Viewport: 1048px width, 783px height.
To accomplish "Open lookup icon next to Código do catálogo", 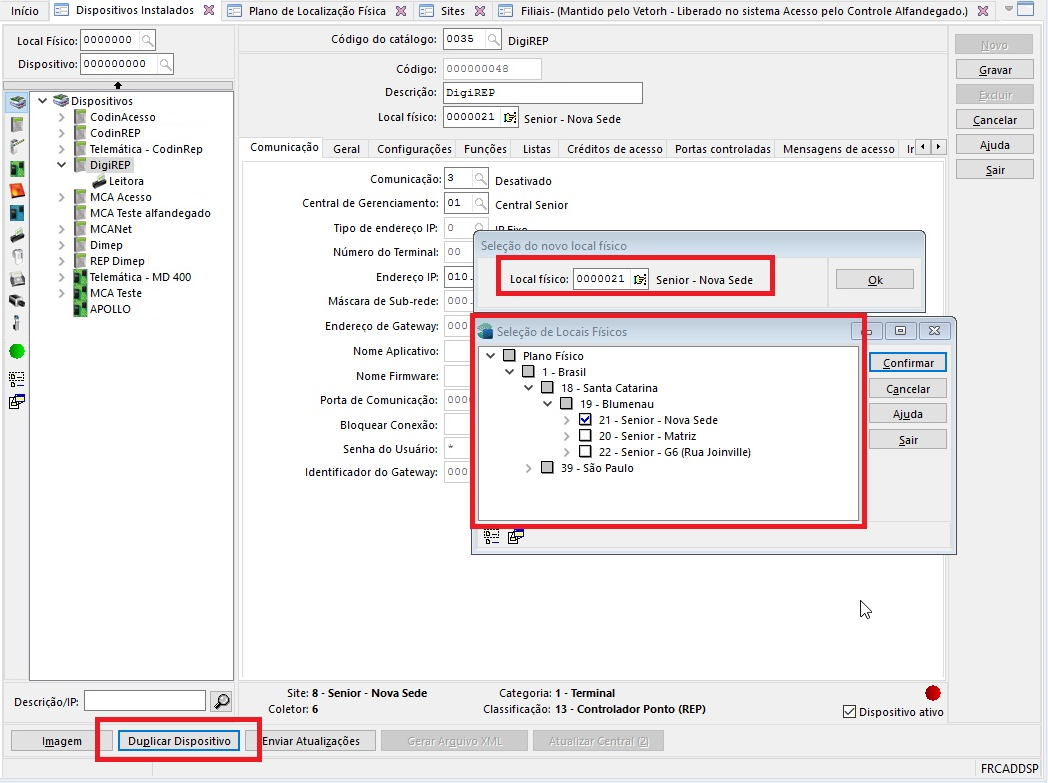I will [492, 40].
